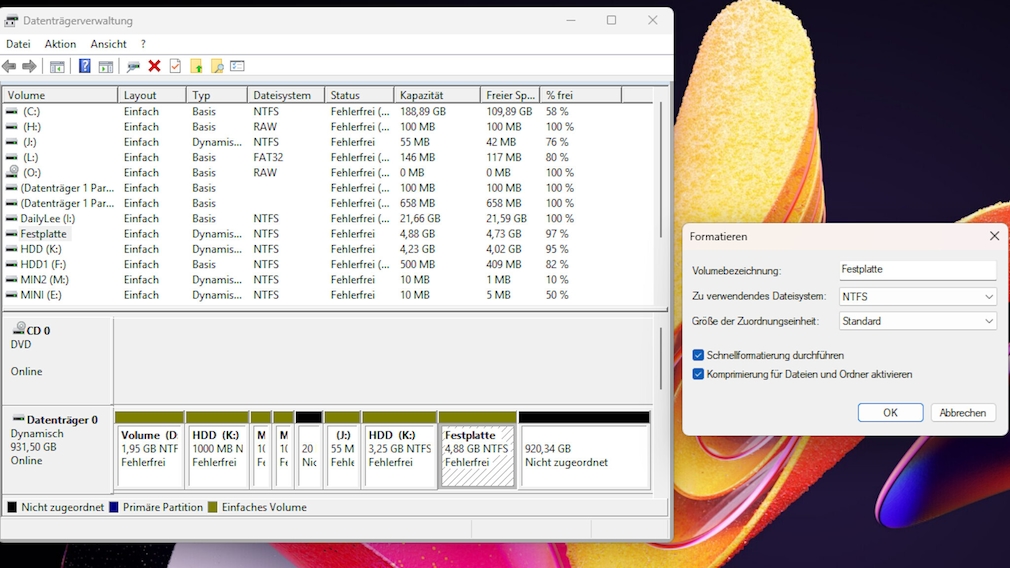This screenshot has width=1010, height=568.
Task: Expand the Größe der Zuordnungseinheit dropdown
Action: click(917, 321)
